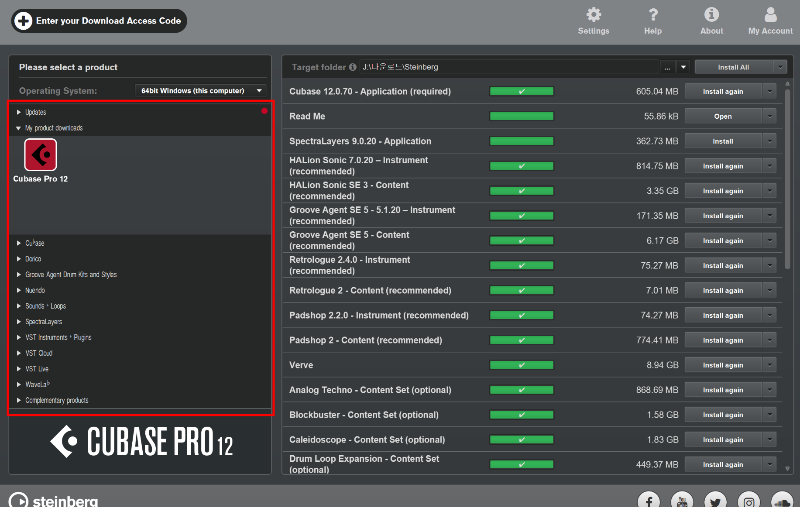Open Steinberg Twitter page icon
The height and width of the screenshot is (507, 800).
tap(715, 502)
